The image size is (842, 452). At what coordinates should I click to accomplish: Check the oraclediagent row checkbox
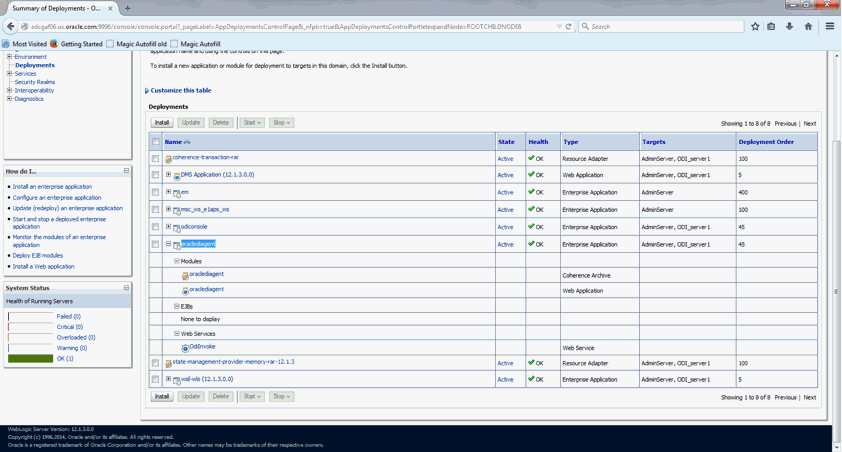[155, 244]
